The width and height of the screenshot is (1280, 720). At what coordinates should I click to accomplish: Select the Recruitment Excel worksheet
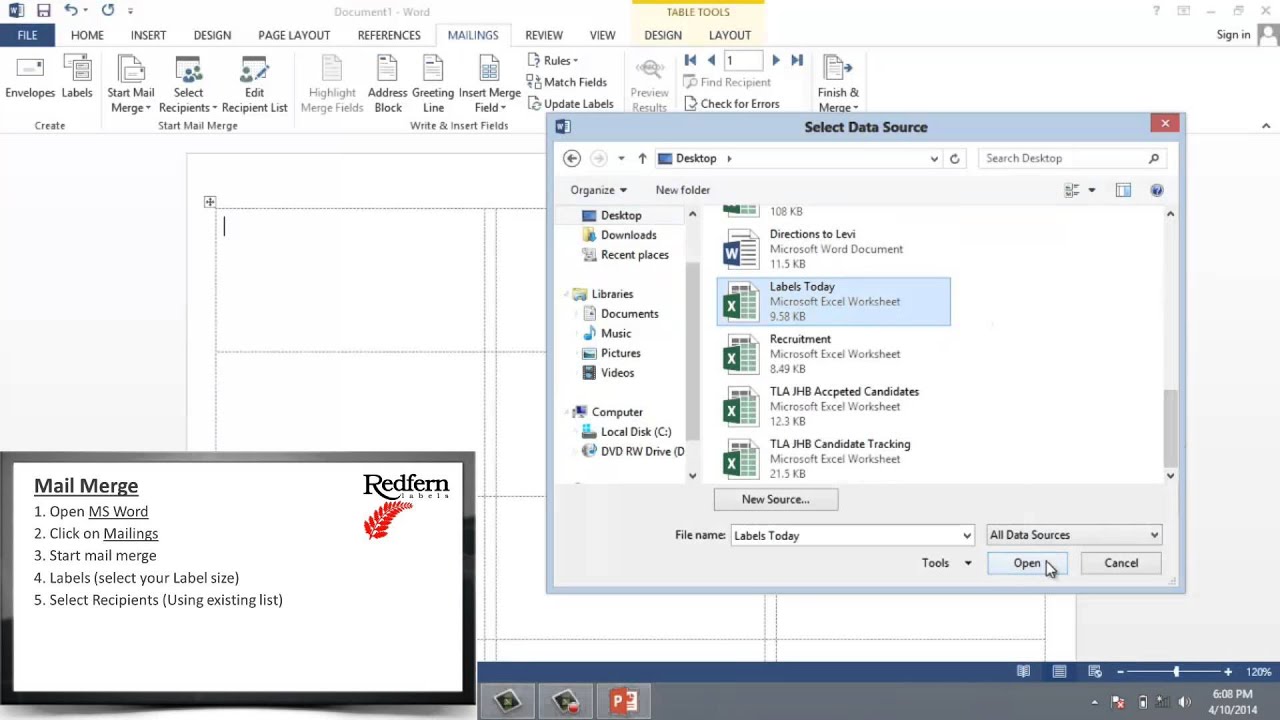pos(833,354)
